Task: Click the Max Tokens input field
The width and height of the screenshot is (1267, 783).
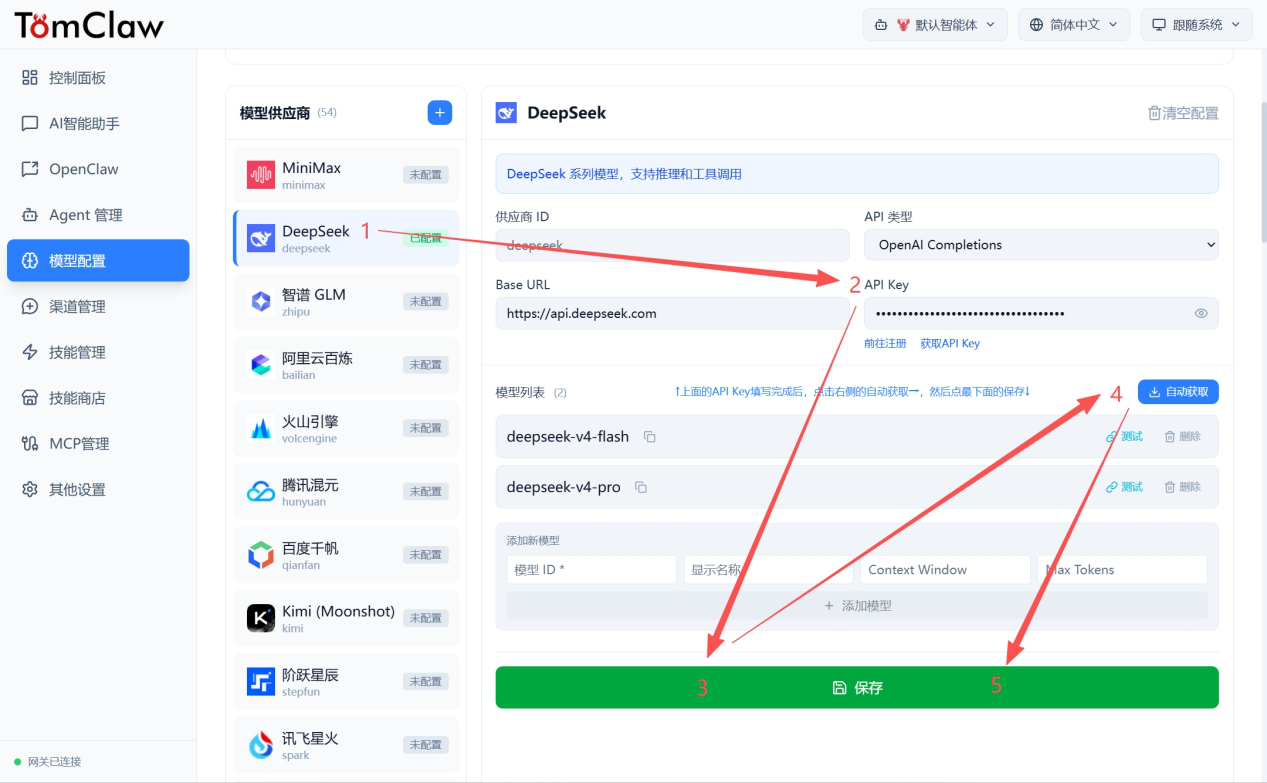Action: click(x=1122, y=570)
